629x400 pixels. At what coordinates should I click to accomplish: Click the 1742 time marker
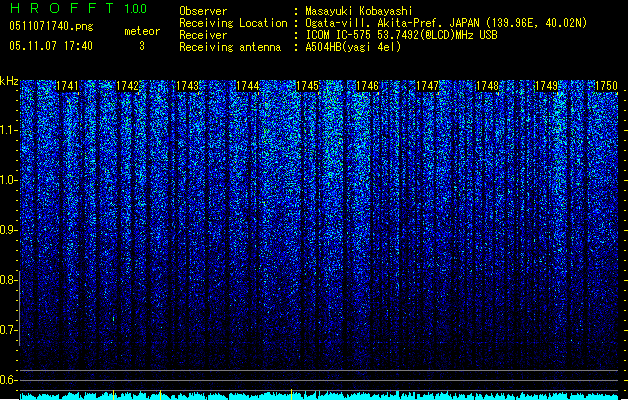coord(128,86)
